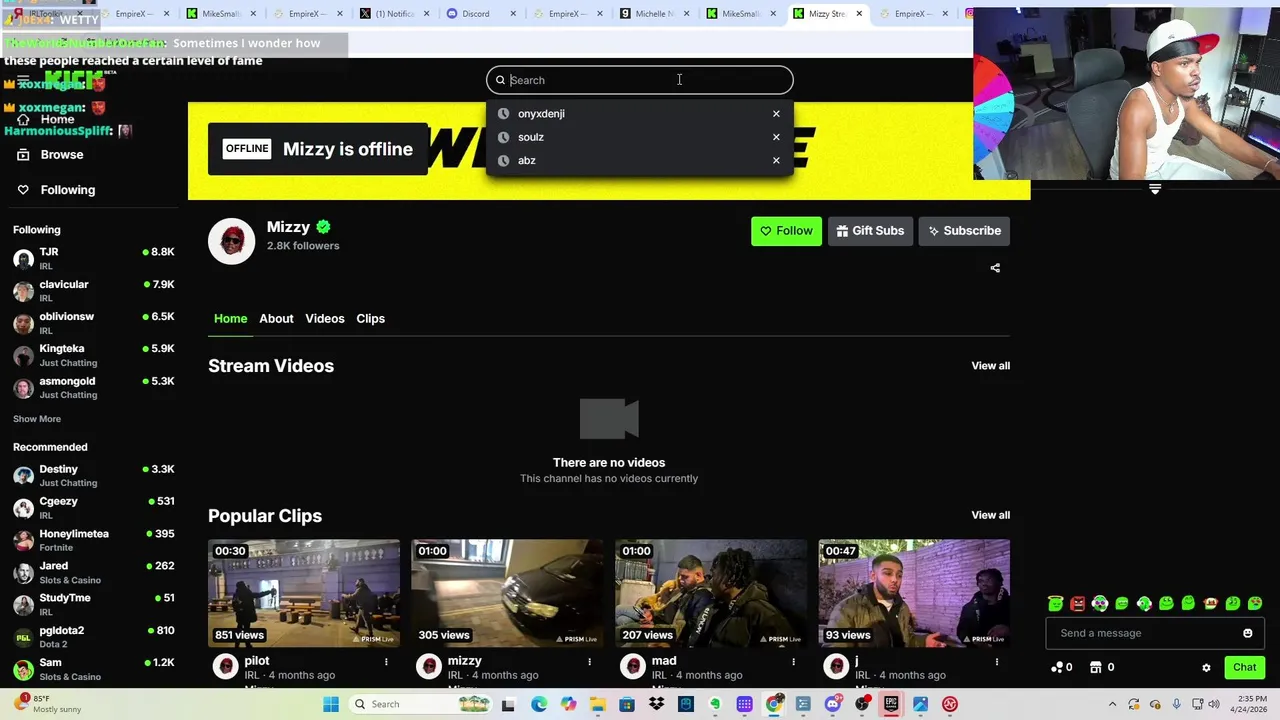The width and height of the screenshot is (1280, 720).
Task: Open Google Chrome taskbar icon
Action: [x=774, y=704]
